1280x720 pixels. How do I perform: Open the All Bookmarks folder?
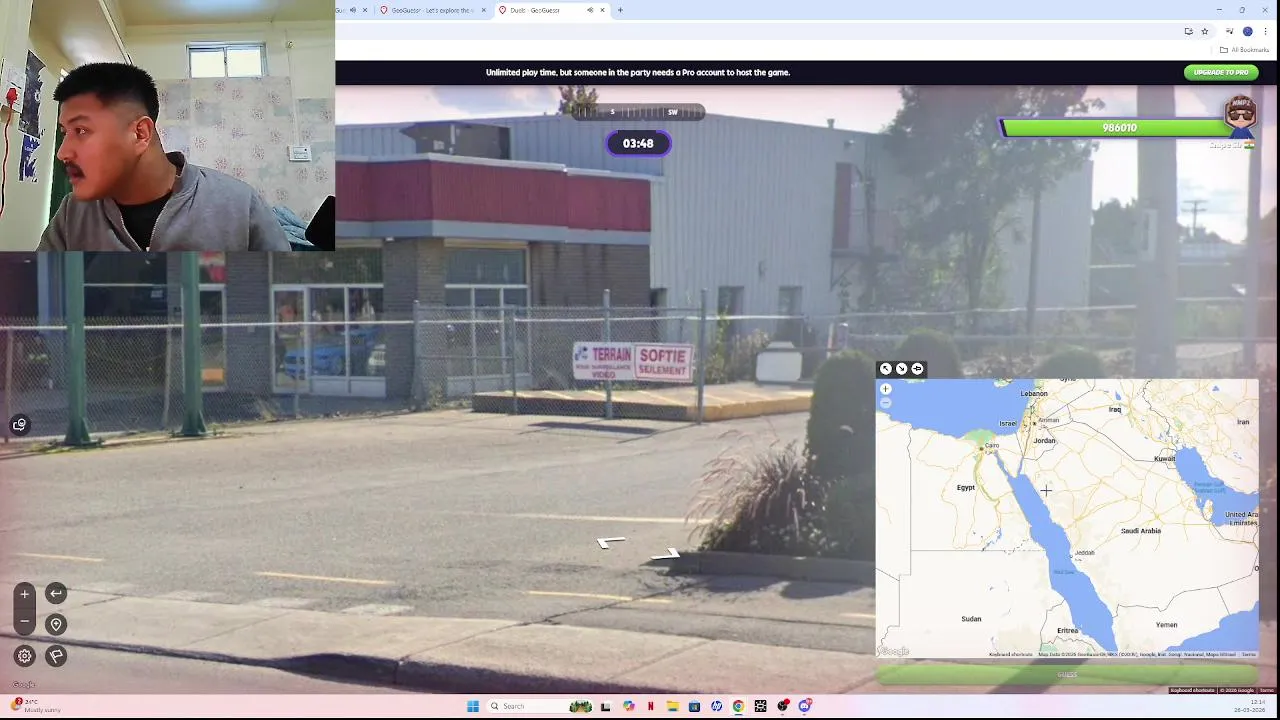(x=1244, y=50)
